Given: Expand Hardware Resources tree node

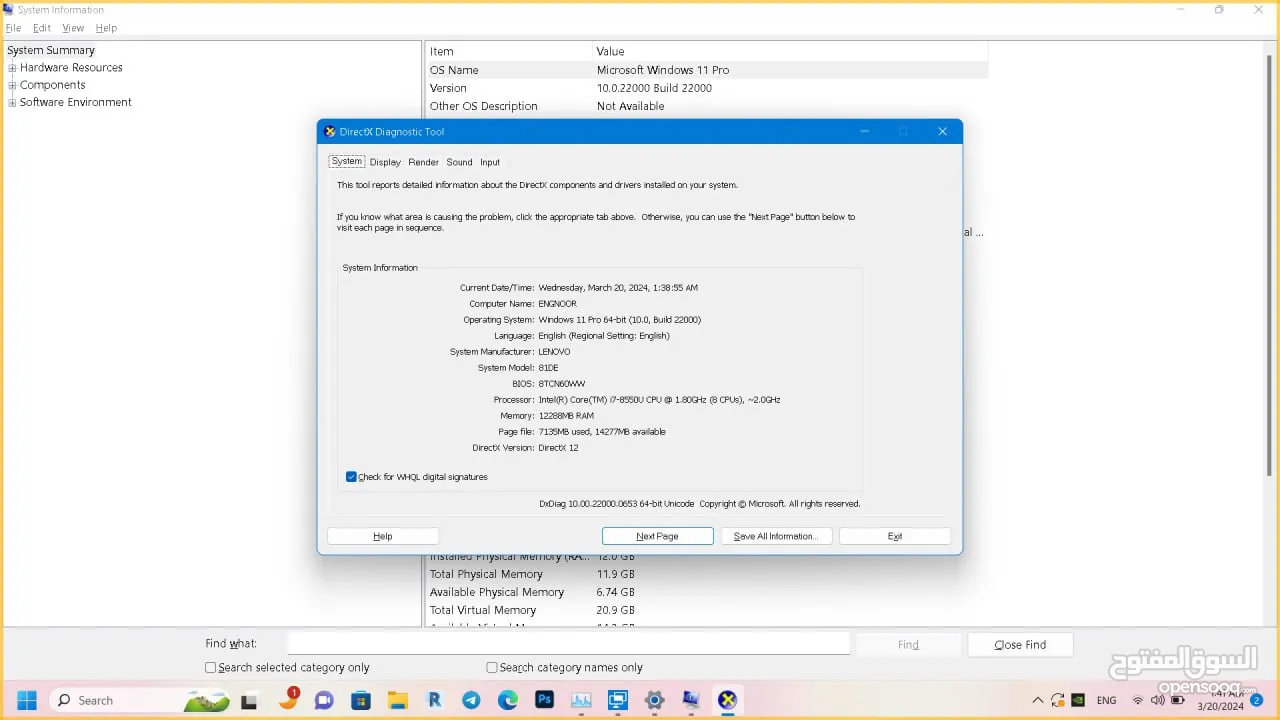Looking at the screenshot, I should [x=12, y=68].
